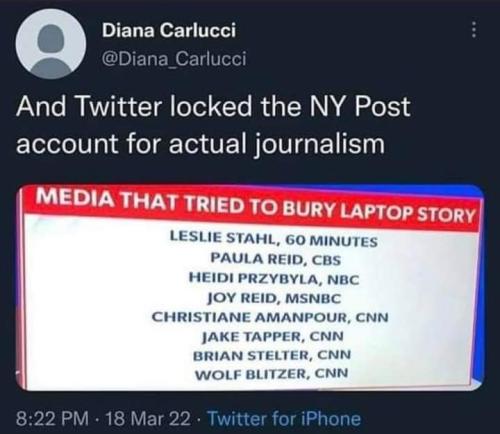The width and height of the screenshot is (500, 434).
Task: Click the Twitter for iPhone source link
Action: [x=284, y=419]
